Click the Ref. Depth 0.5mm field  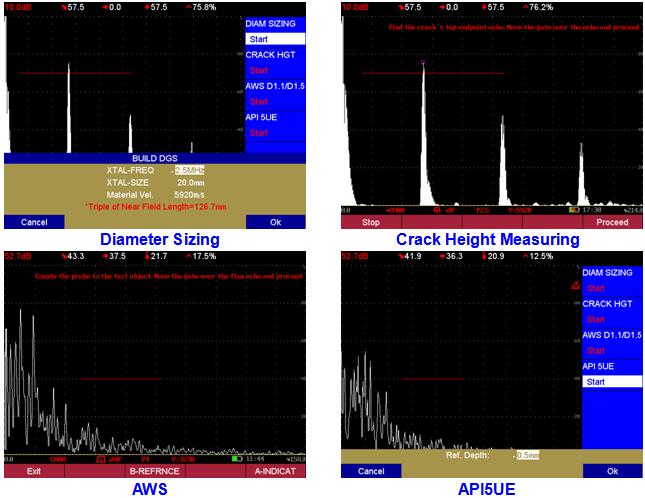(528, 455)
